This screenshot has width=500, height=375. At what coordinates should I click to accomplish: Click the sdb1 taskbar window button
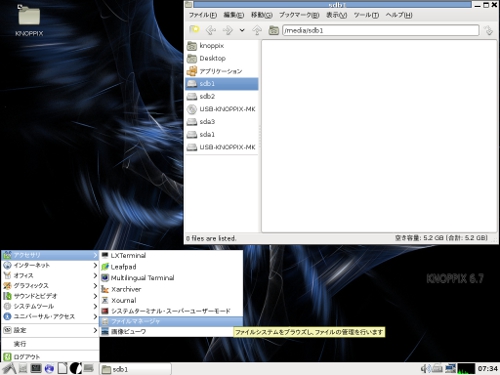pyautogui.click(x=136, y=369)
